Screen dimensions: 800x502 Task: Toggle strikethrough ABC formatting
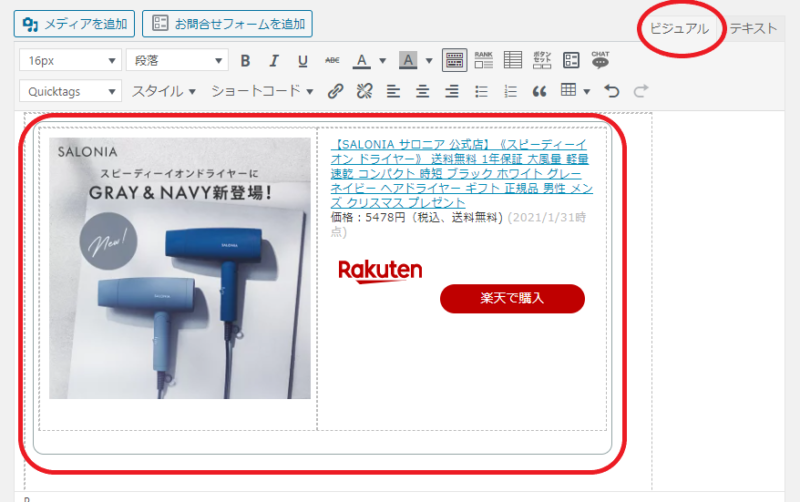[x=332, y=61]
